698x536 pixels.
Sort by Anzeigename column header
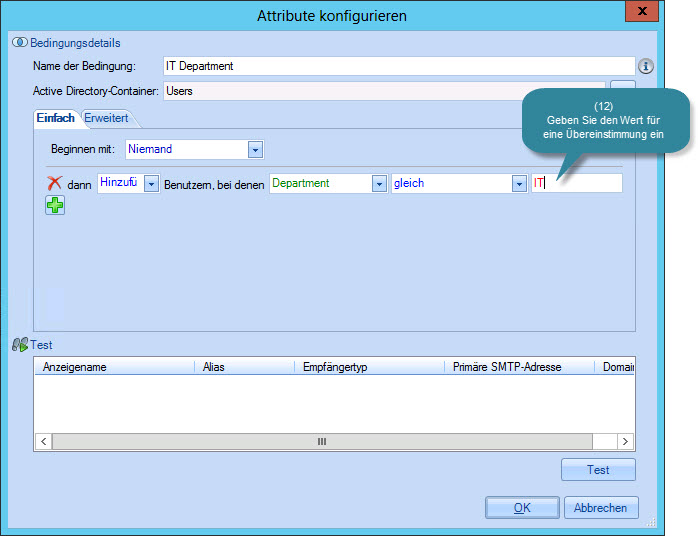tap(114, 367)
